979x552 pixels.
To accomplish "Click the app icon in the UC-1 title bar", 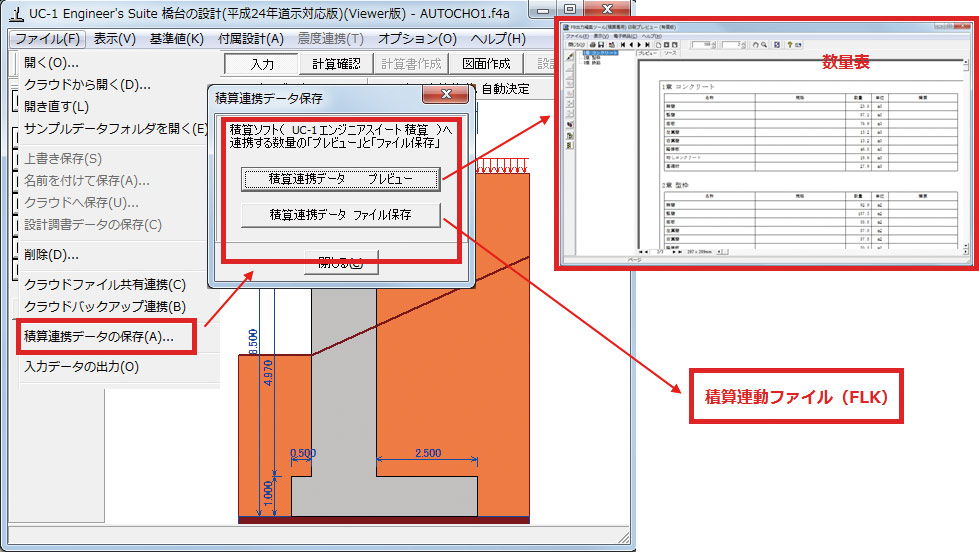I will 17,13.
